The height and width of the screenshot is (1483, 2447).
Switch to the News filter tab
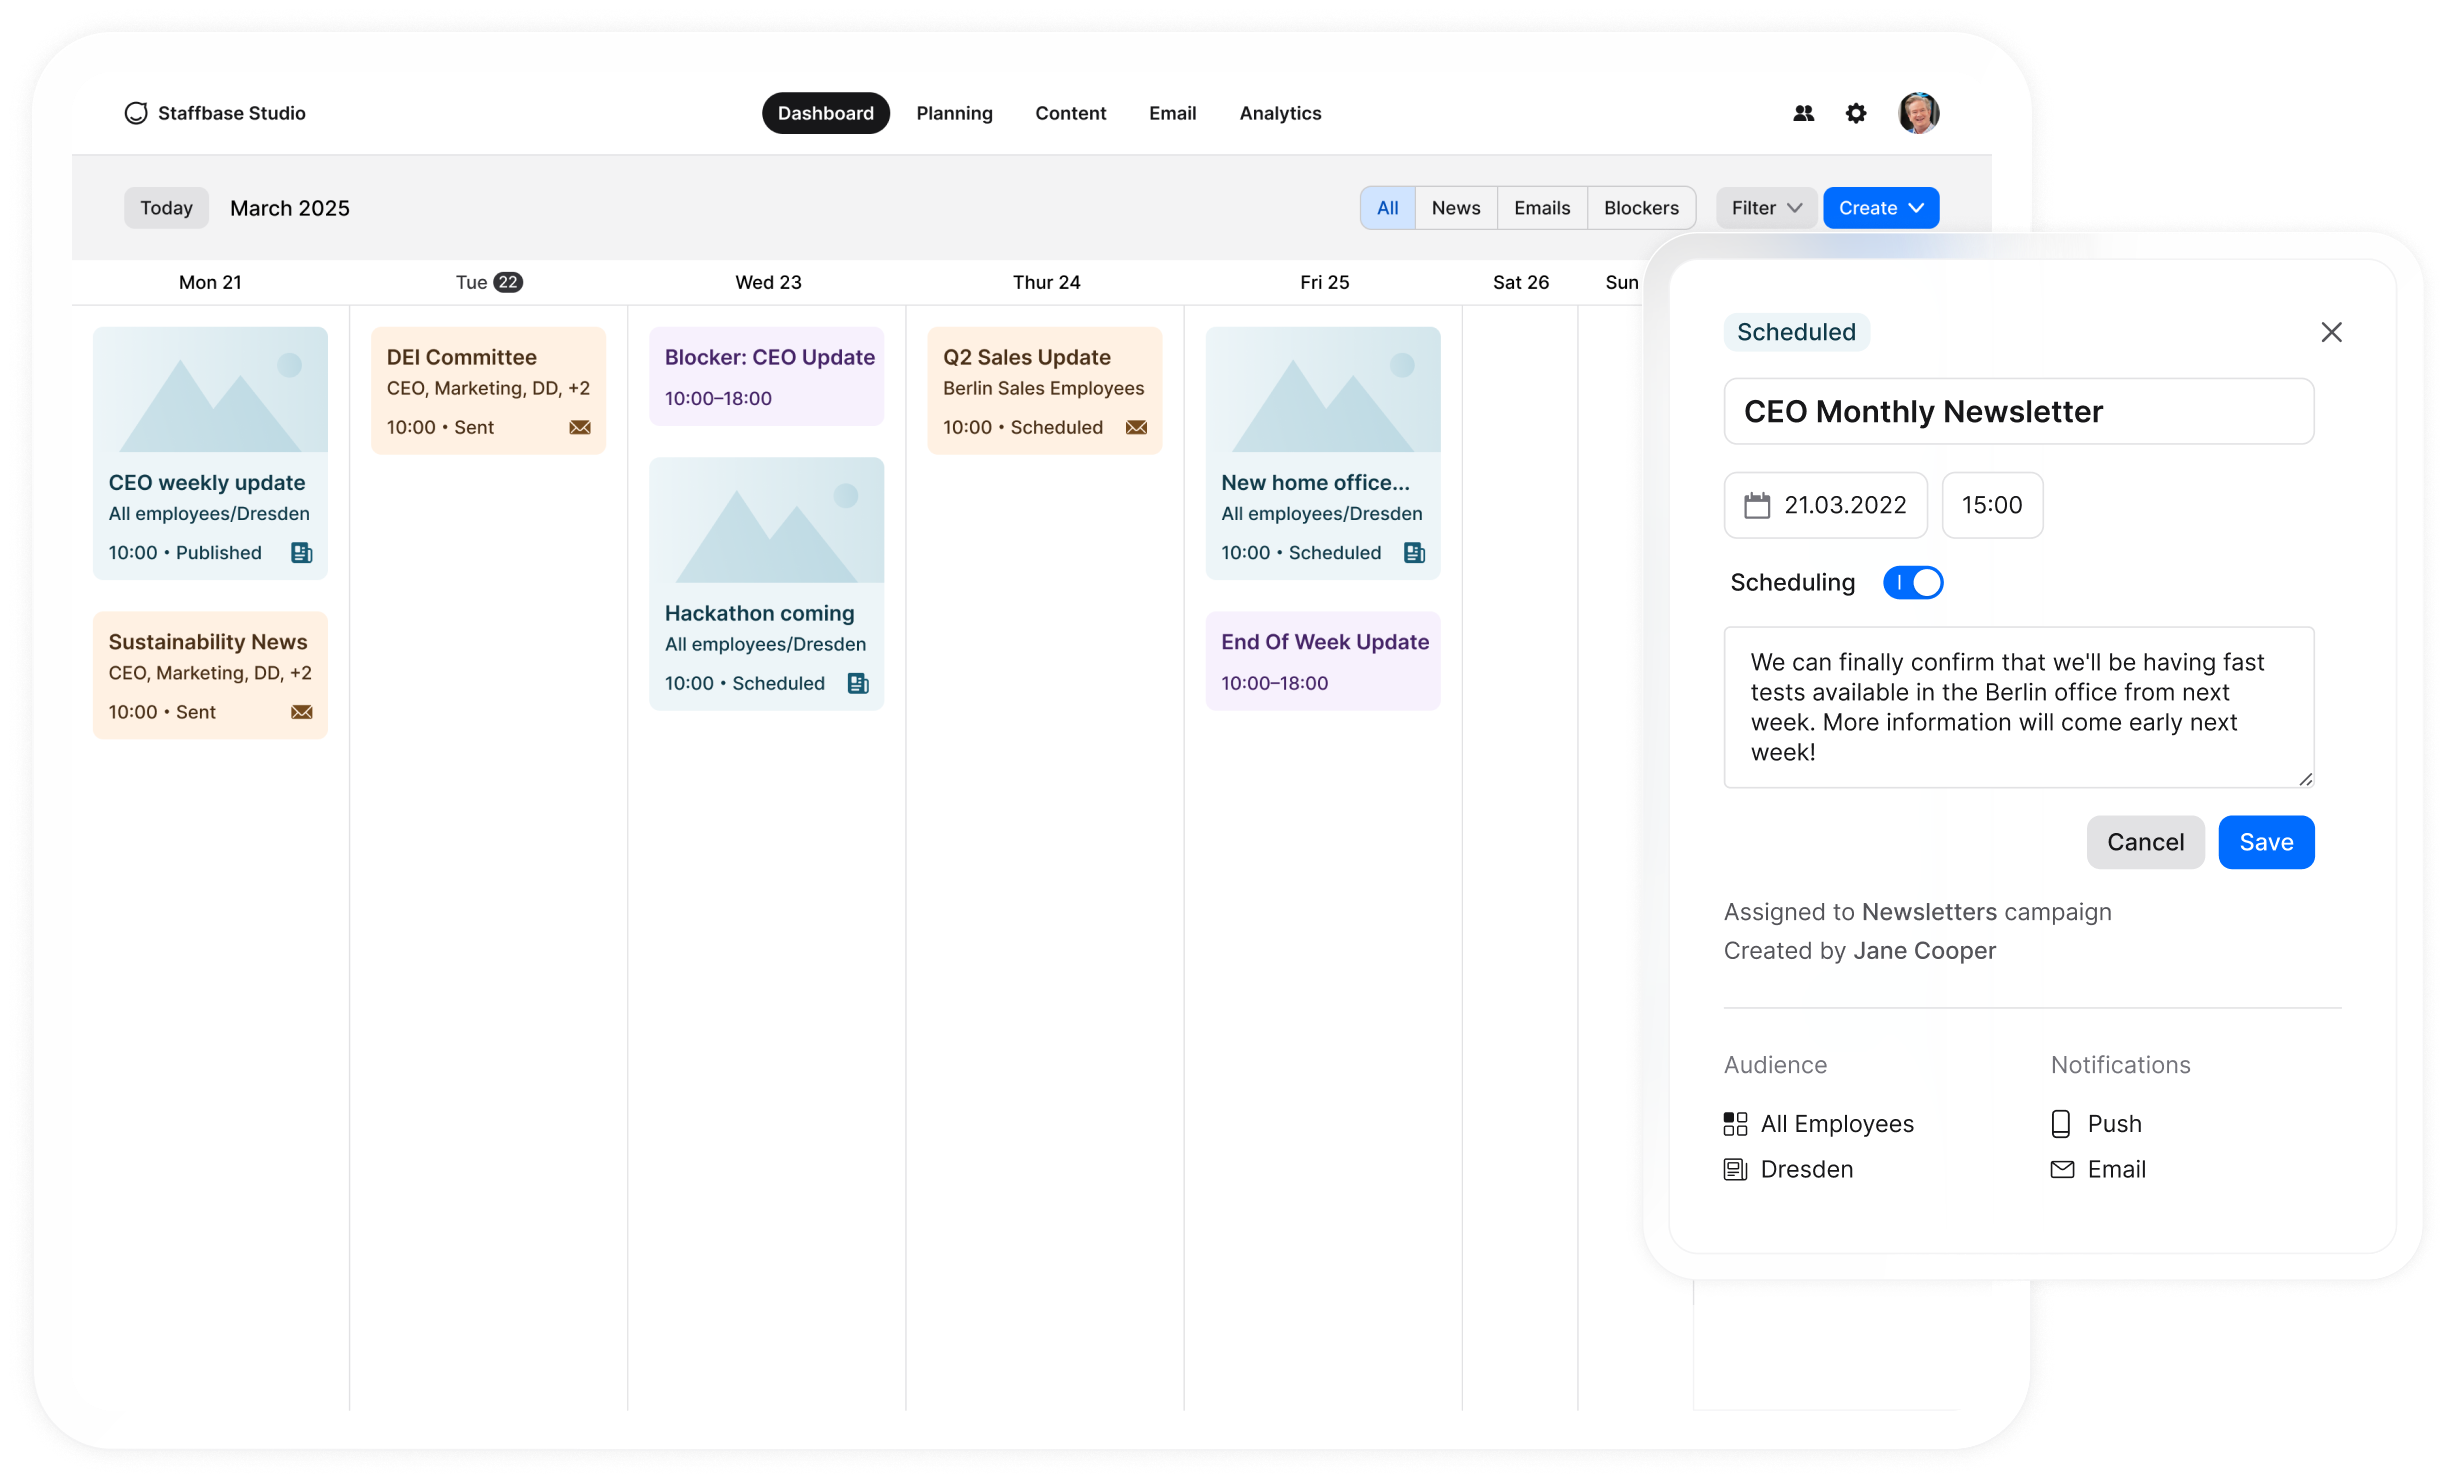1456,207
